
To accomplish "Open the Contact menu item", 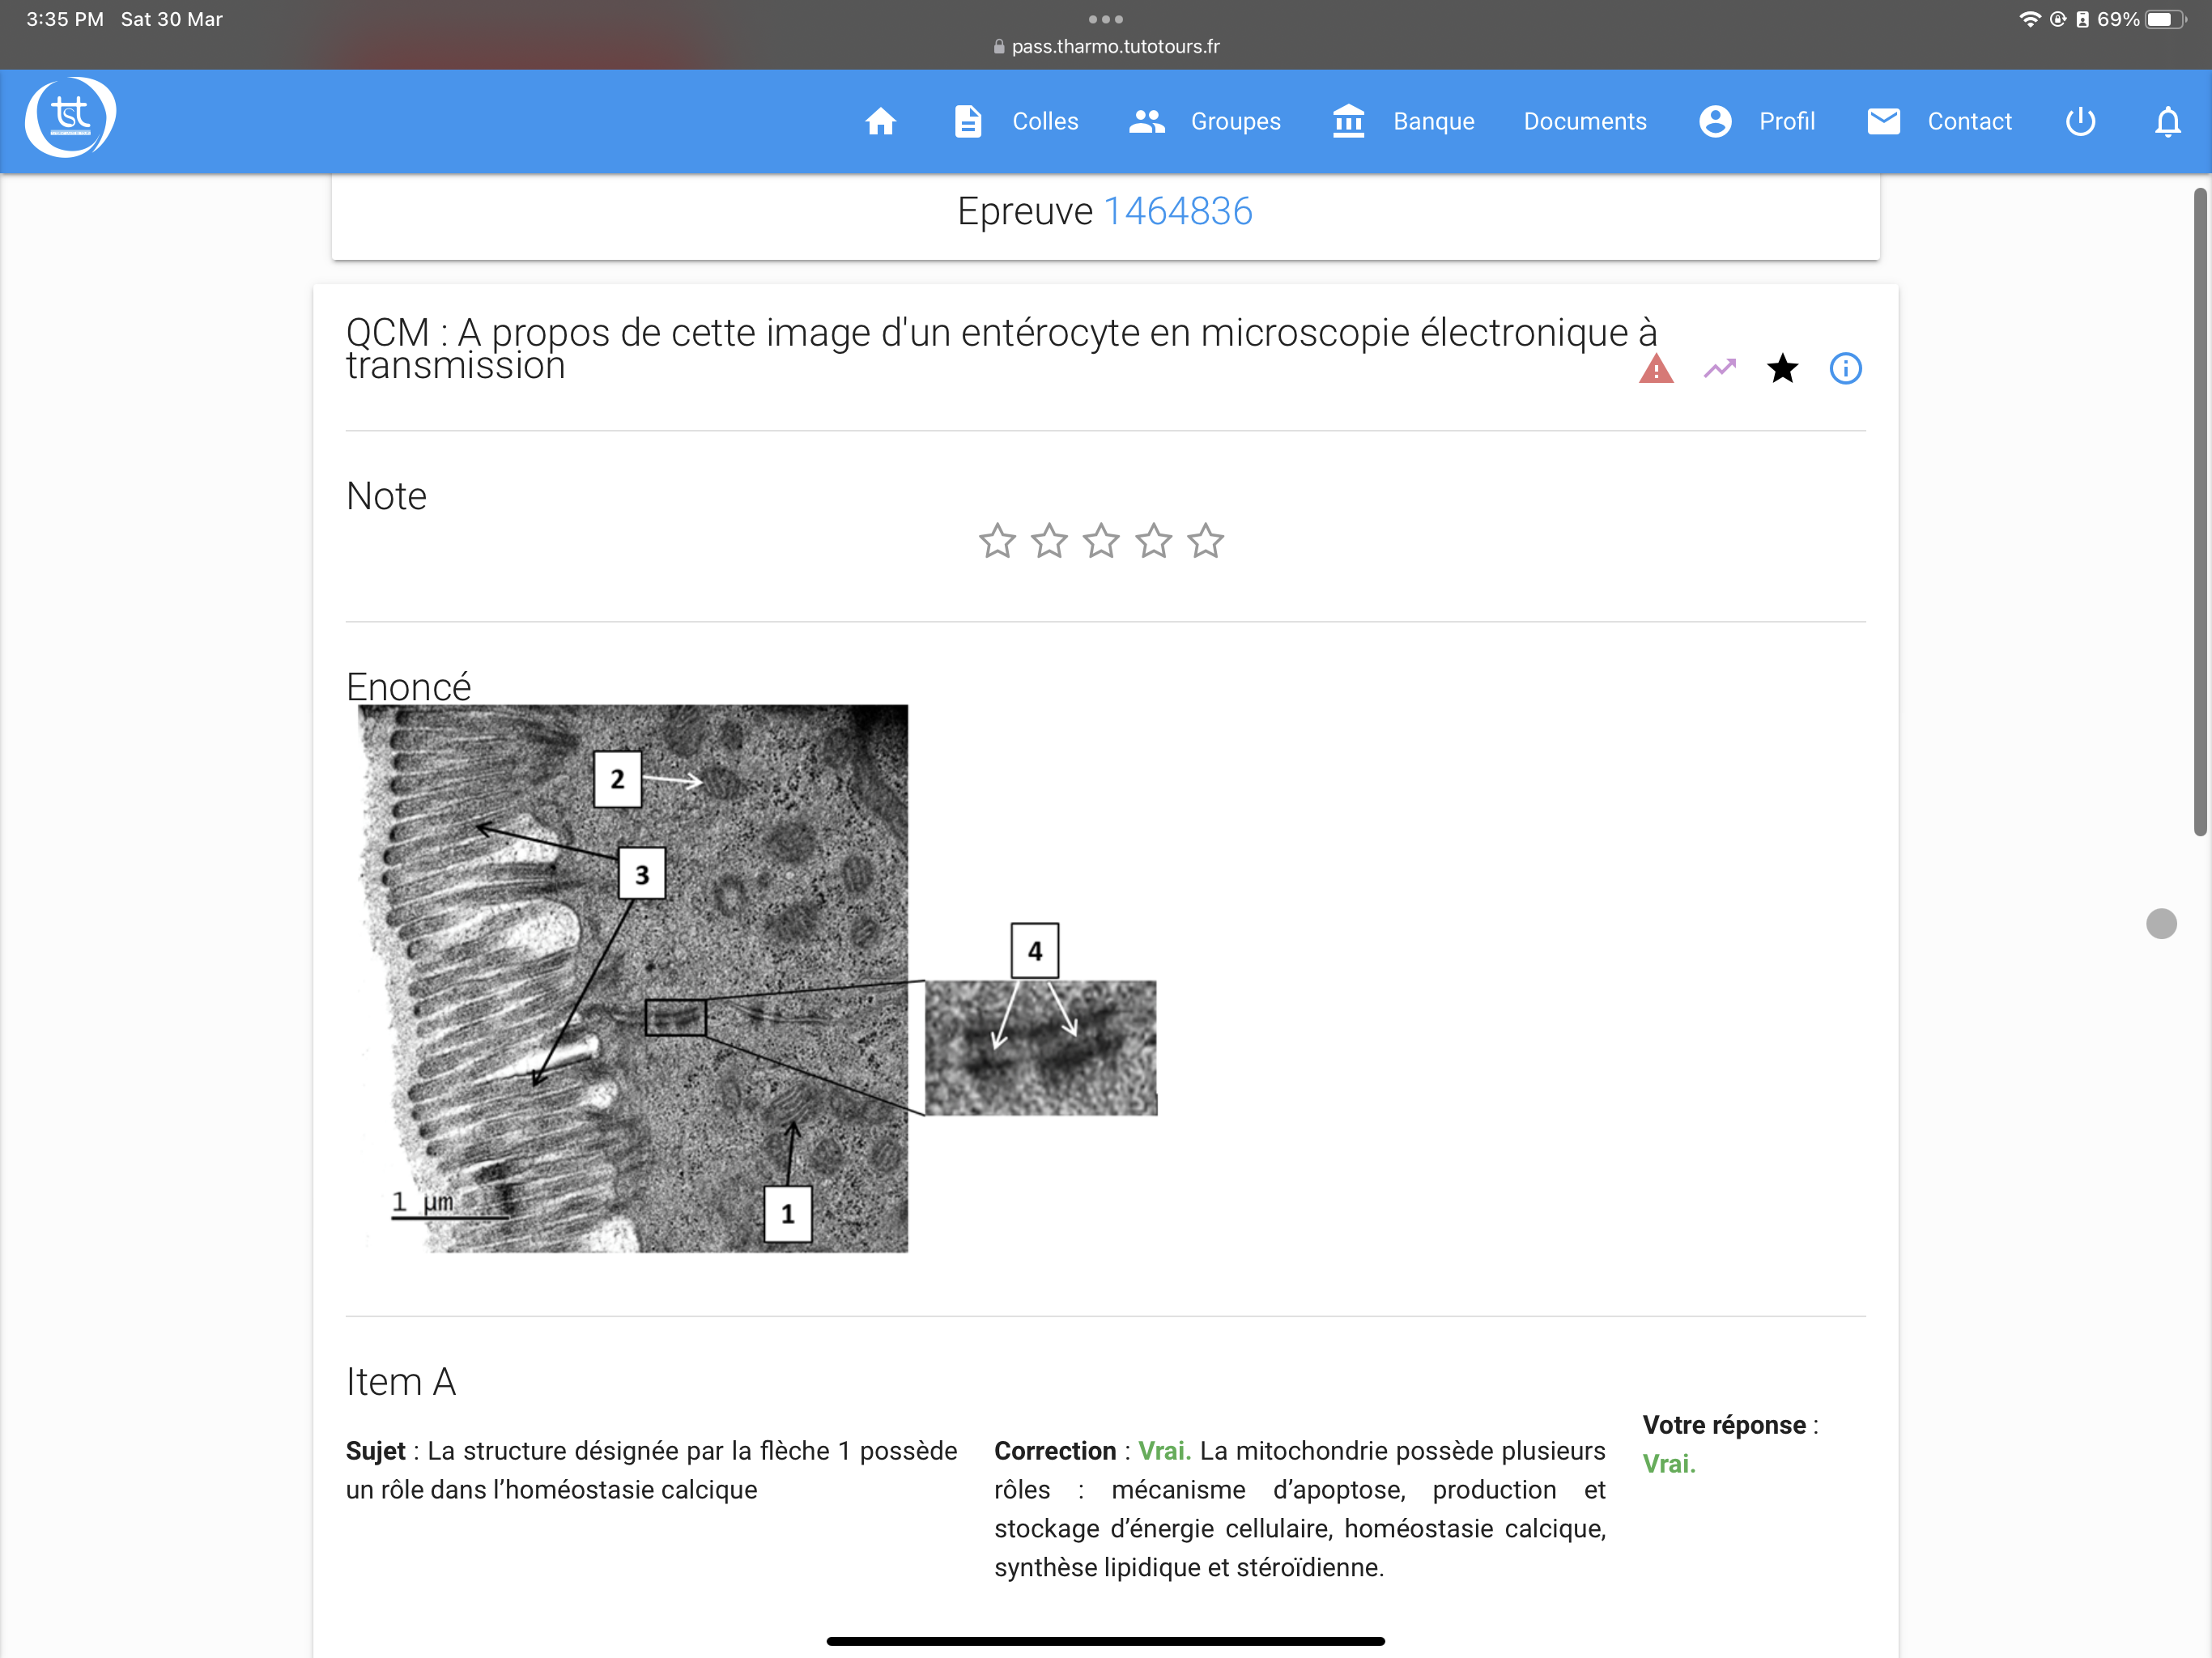I will 1968,121.
